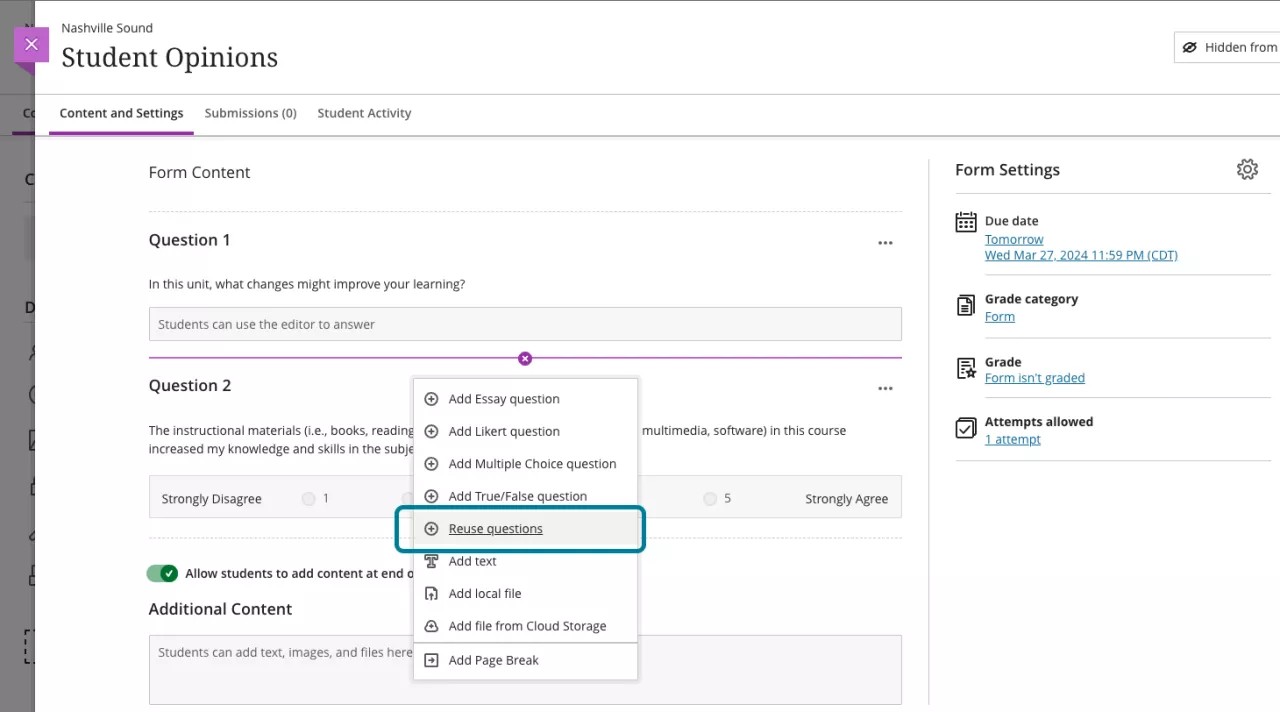
Task: Disable the allow students to add content toggle
Action: point(163,573)
